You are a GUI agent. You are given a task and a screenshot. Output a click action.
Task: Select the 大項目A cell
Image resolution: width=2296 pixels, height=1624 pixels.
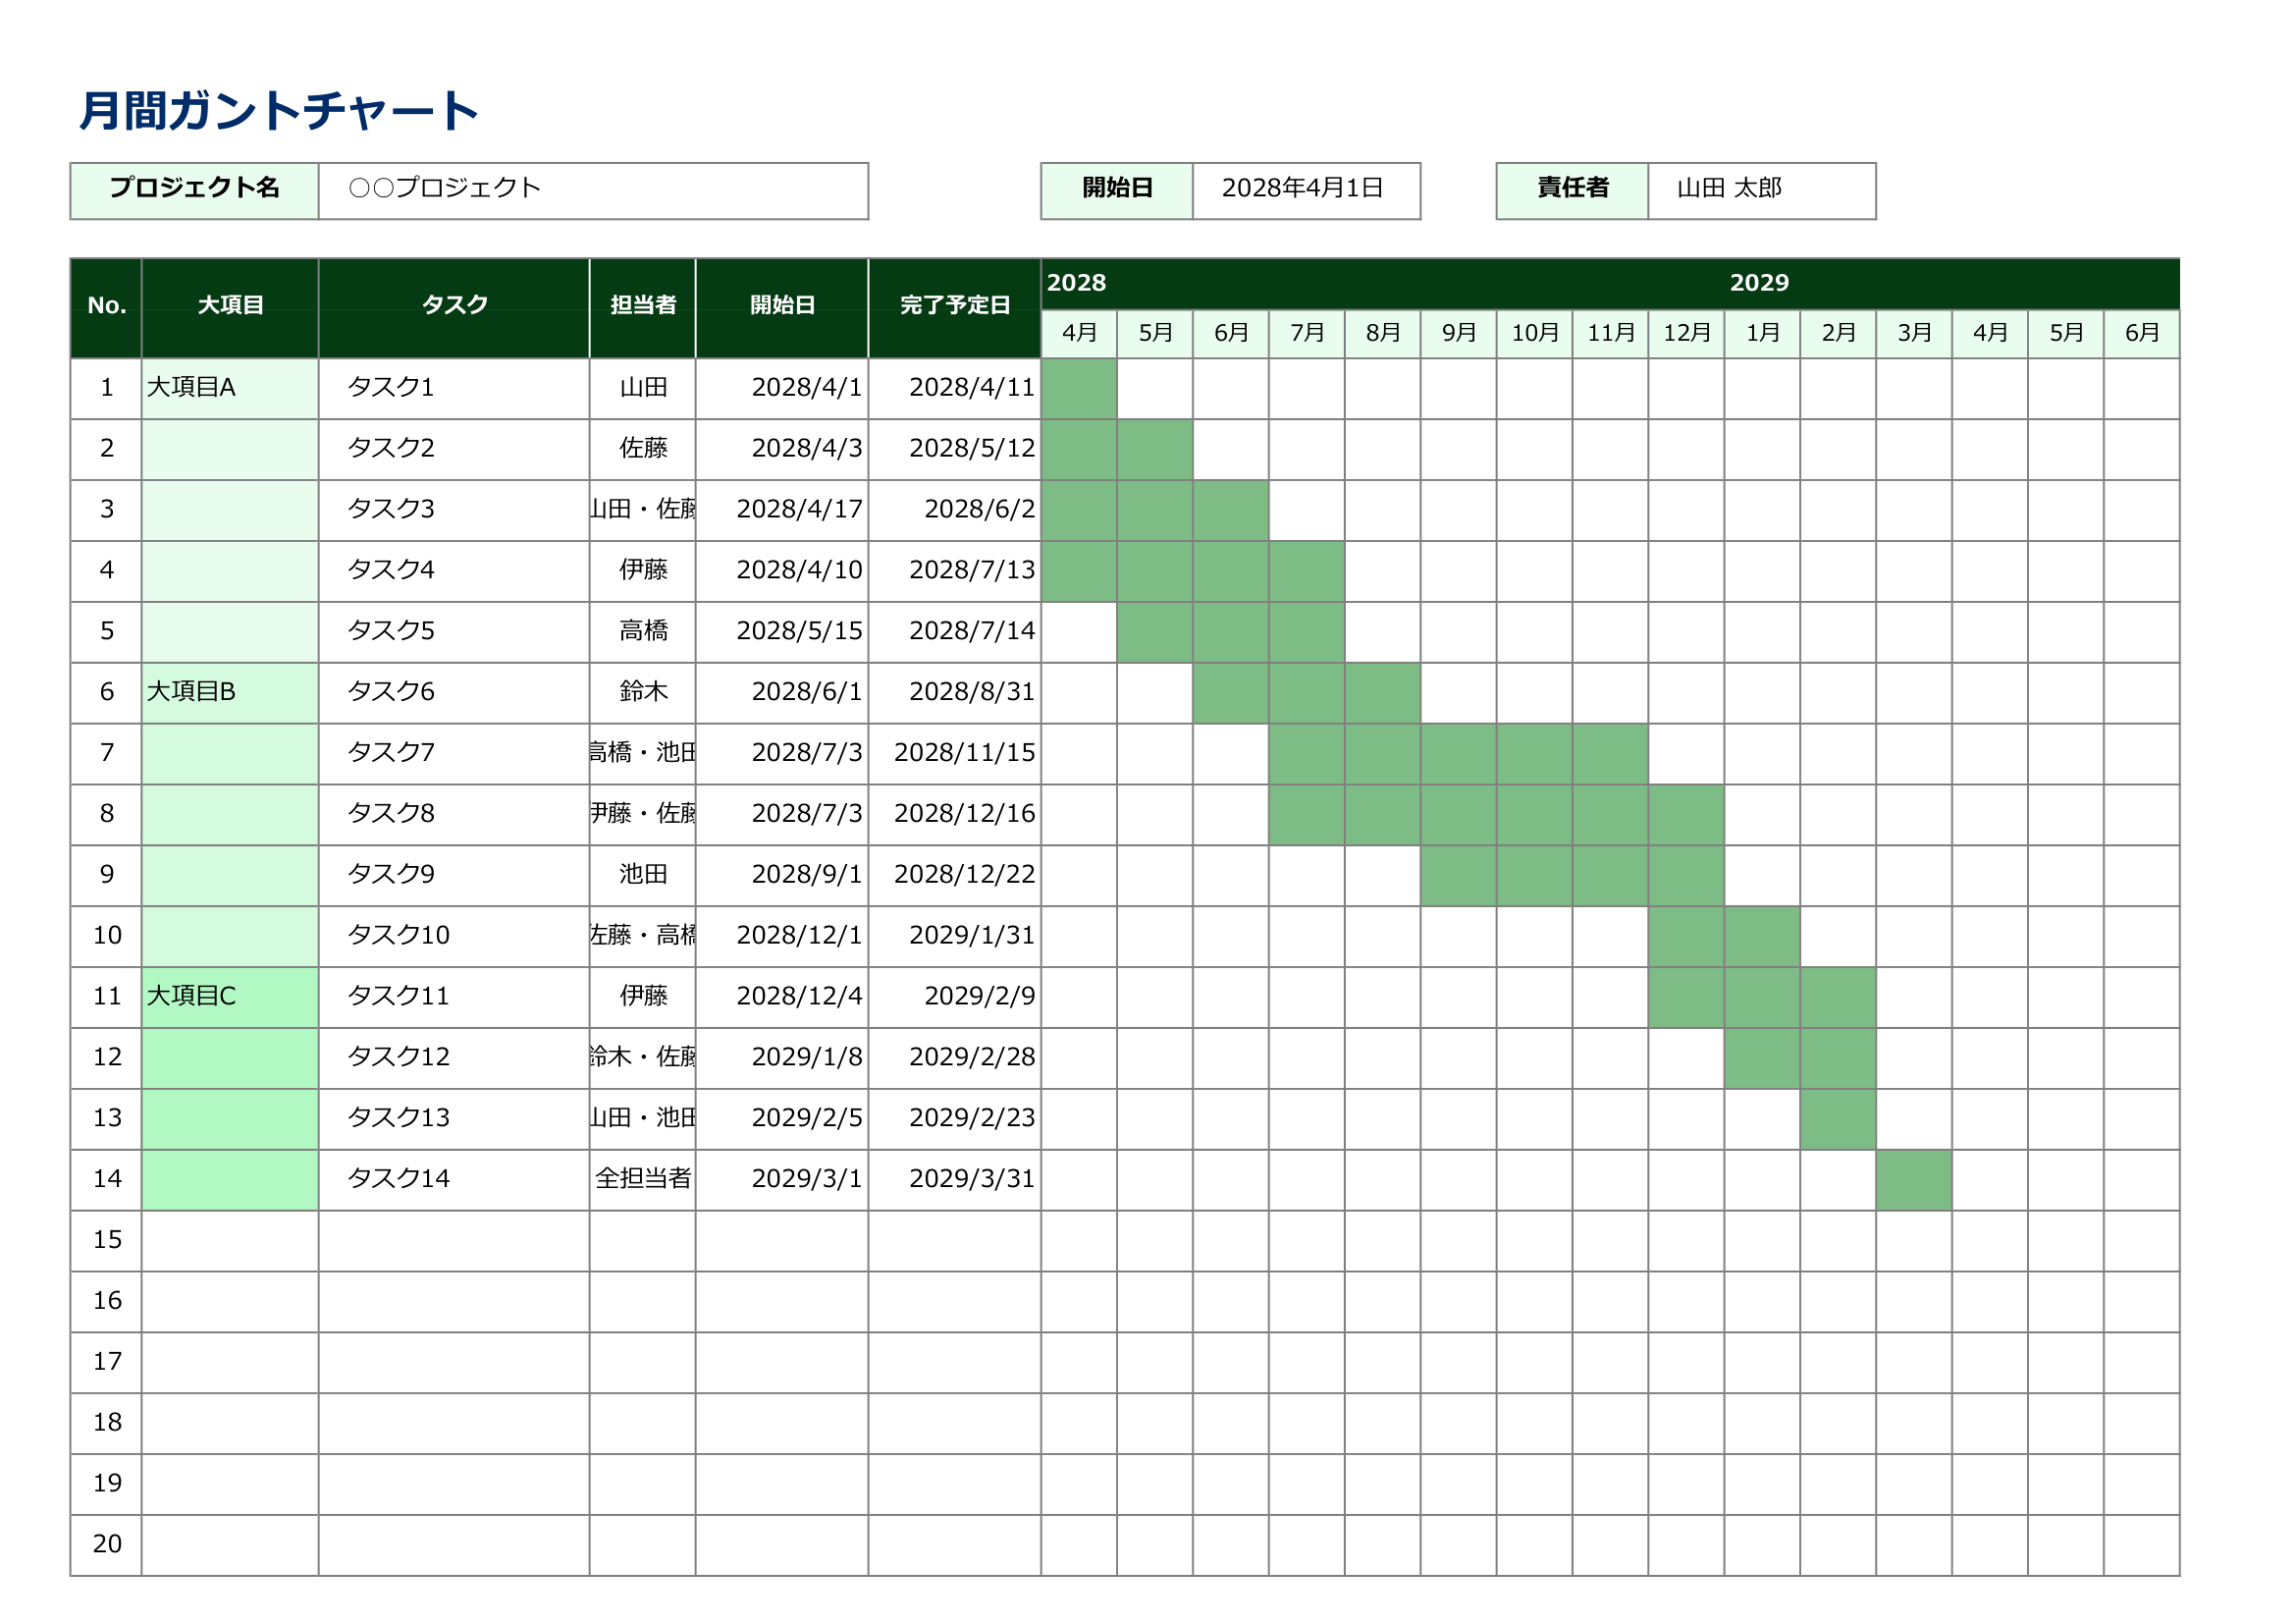click(x=230, y=388)
